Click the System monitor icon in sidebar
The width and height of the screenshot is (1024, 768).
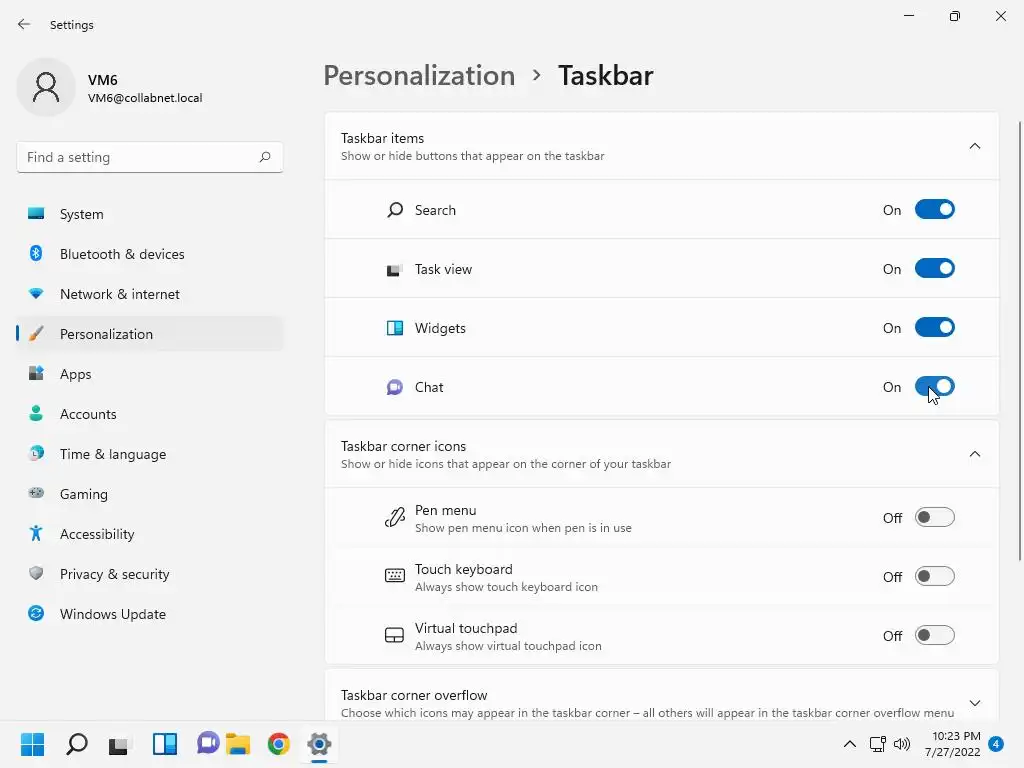(36, 214)
